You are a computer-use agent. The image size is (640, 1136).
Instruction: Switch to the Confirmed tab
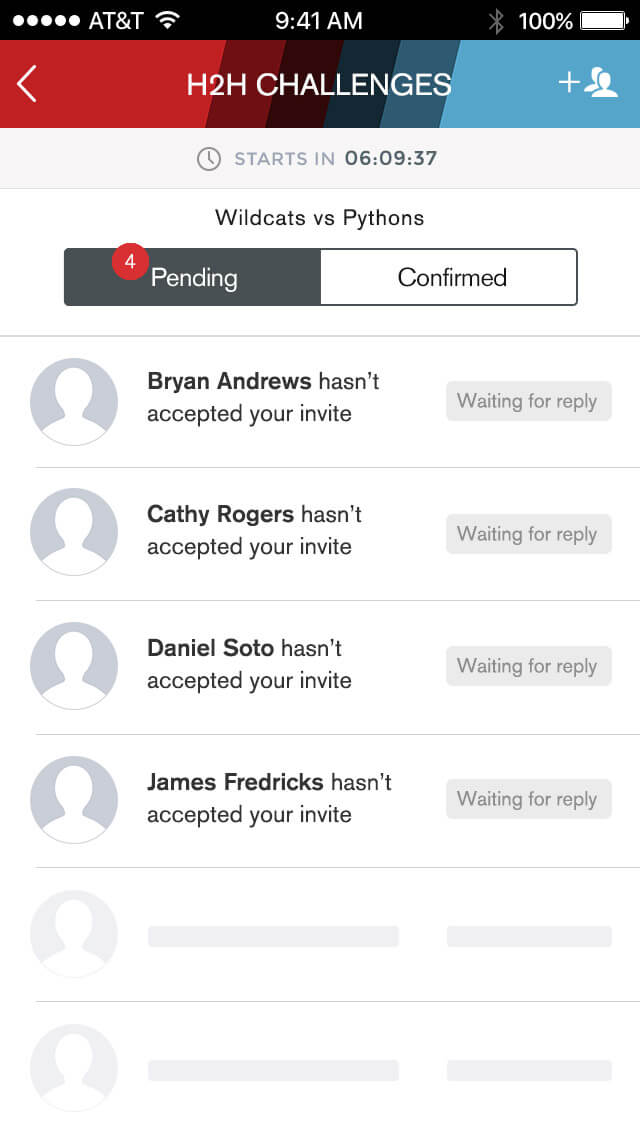(451, 277)
